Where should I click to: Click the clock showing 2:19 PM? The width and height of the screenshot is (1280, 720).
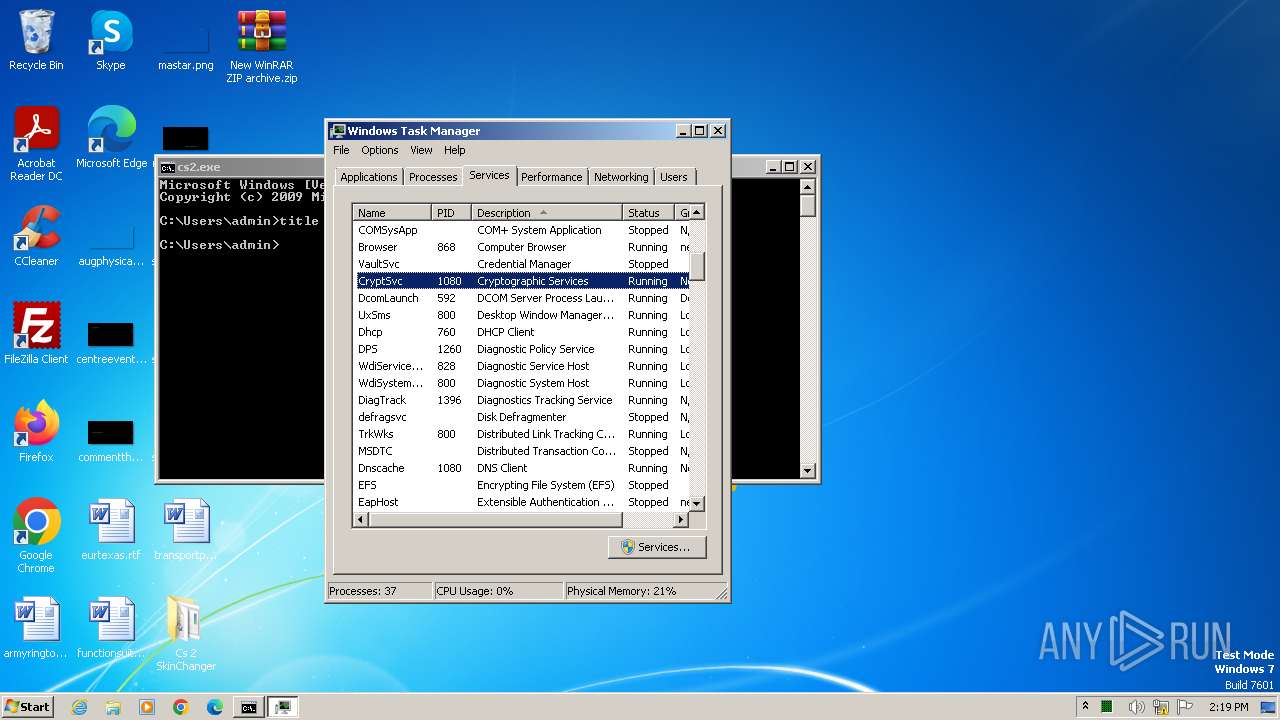tap(1228, 707)
